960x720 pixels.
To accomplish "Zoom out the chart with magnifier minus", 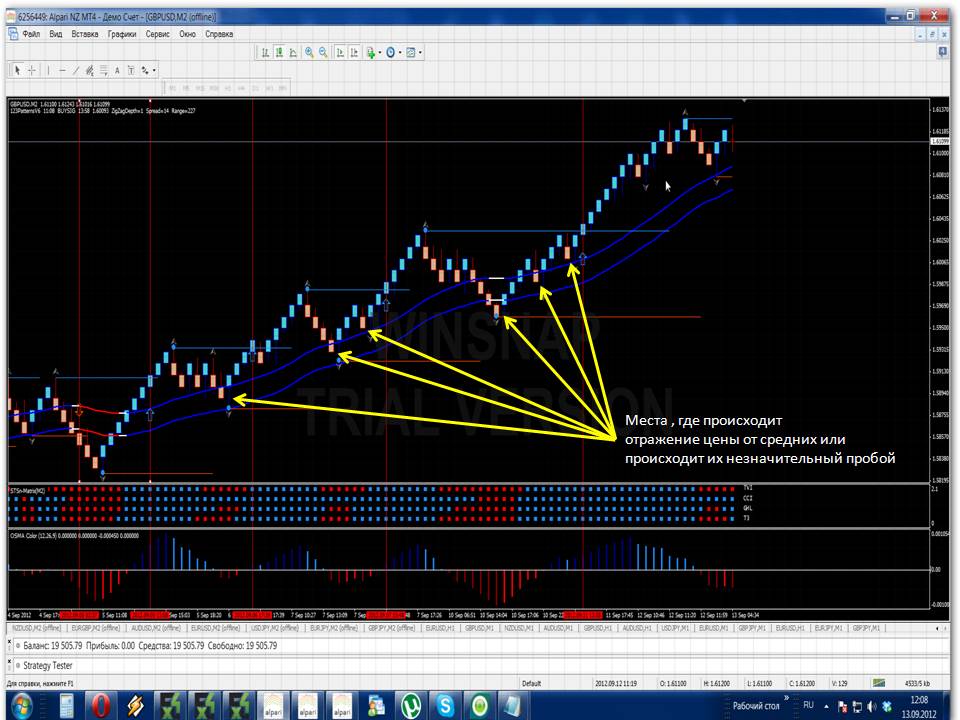I will coord(323,53).
